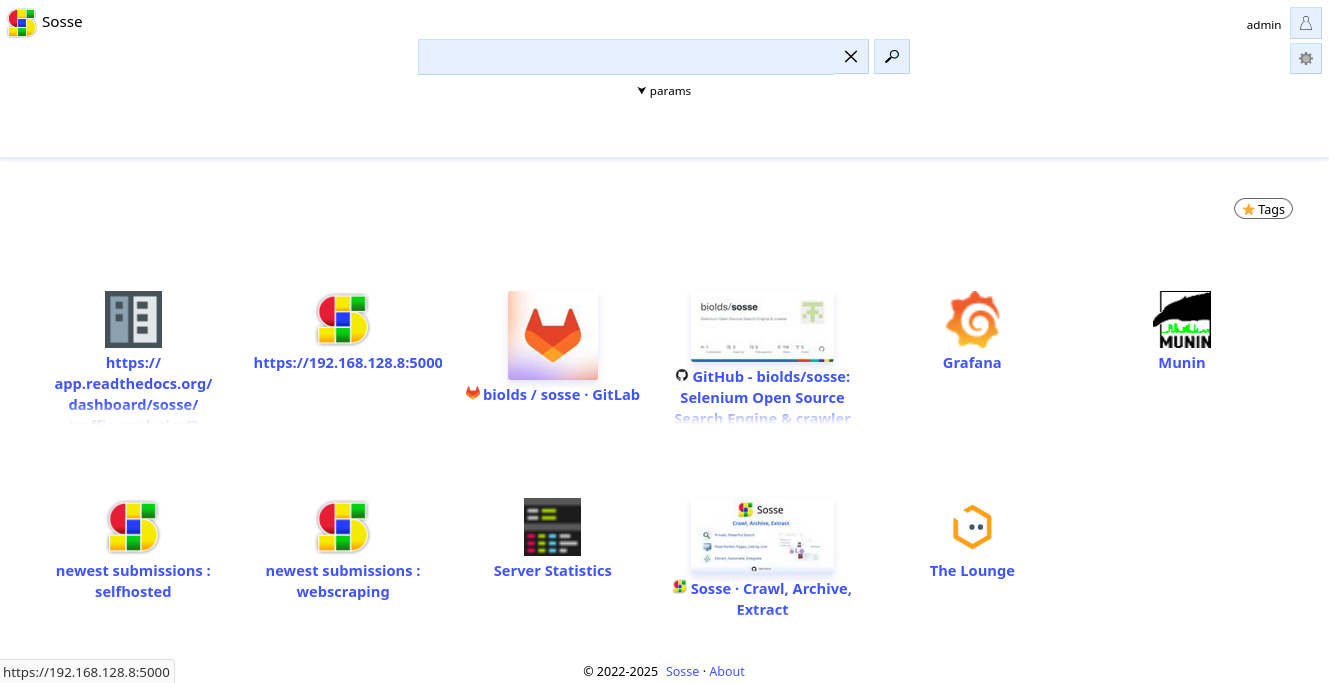Click icon above newest submissions webscraping

pos(343,527)
